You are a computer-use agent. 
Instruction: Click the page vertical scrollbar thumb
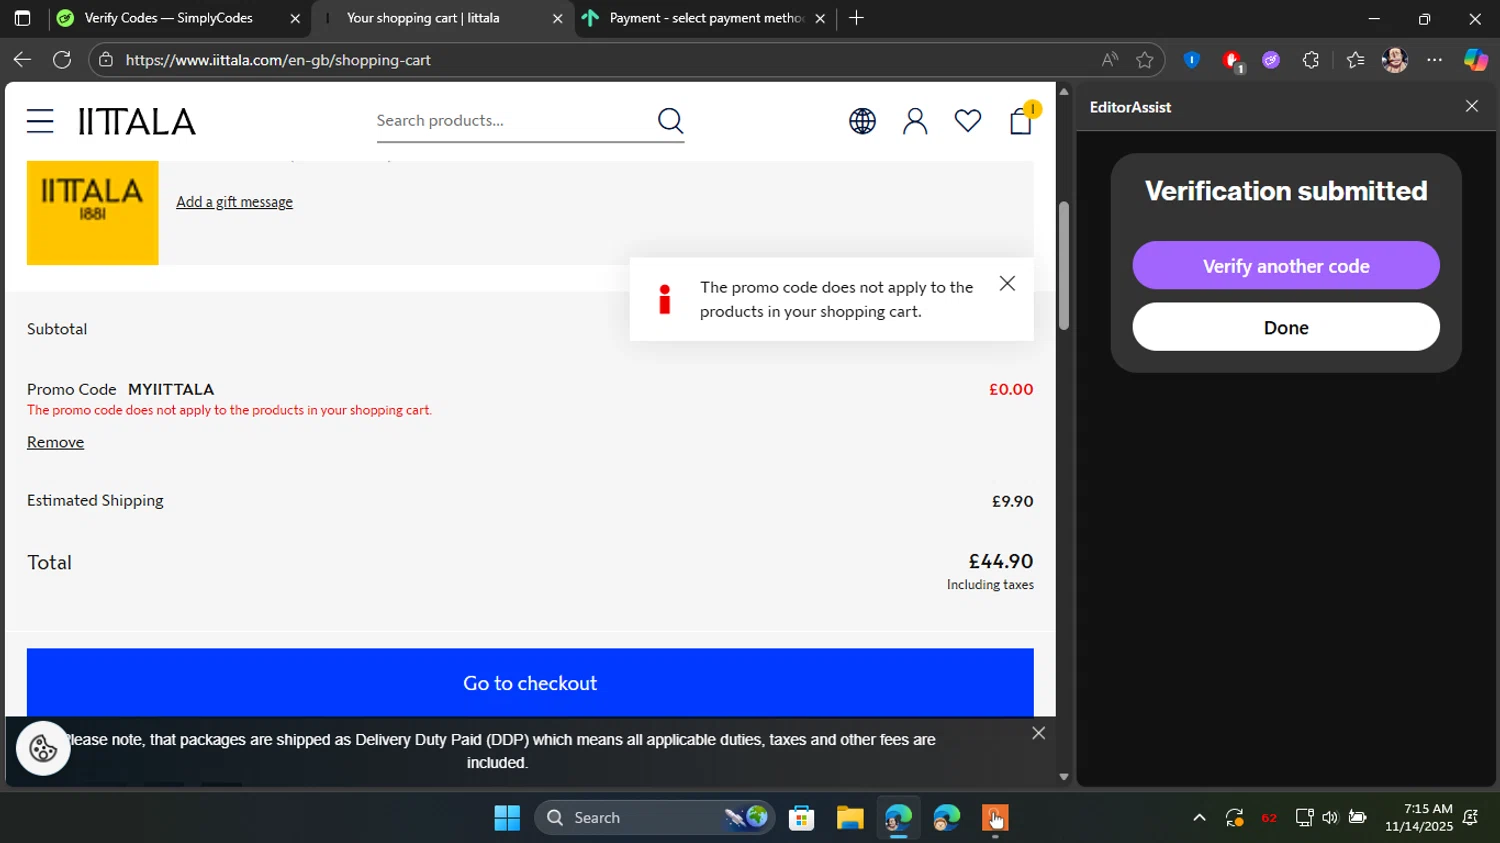tap(1063, 266)
